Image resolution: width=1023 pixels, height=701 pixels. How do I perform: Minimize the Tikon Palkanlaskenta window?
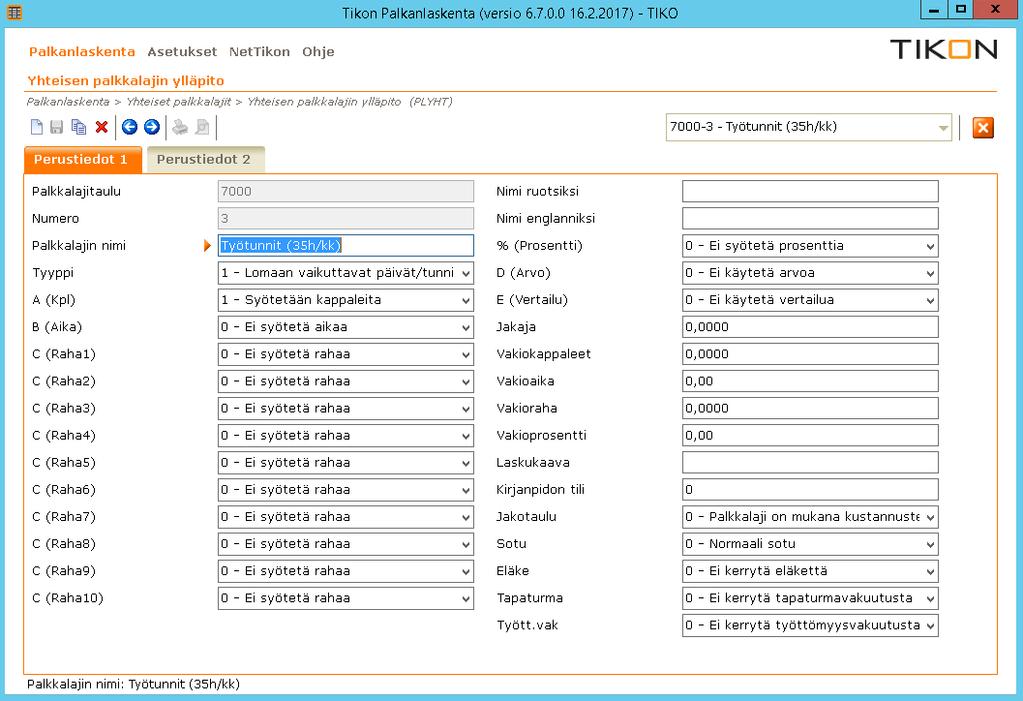(934, 10)
